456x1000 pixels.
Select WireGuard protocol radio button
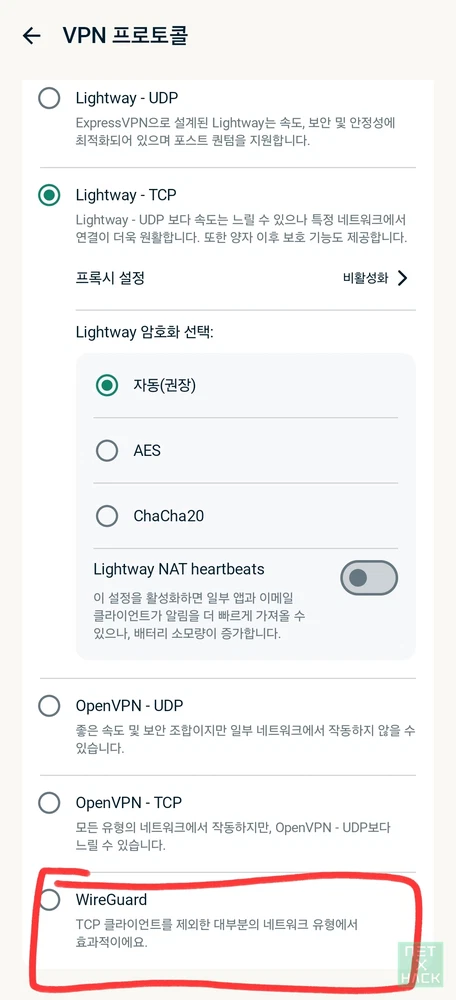[49, 900]
